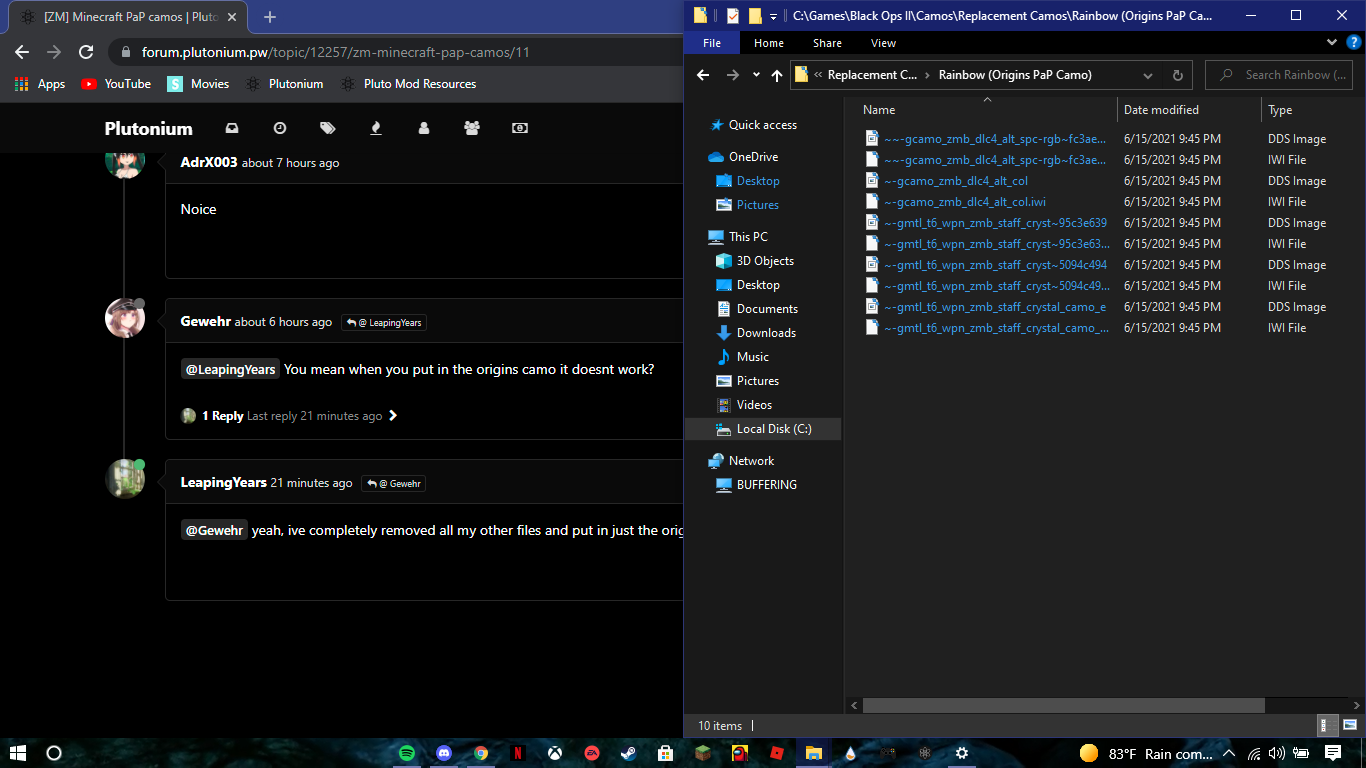Viewport: 1366px width, 768px height.
Task: Select ~-gmtl_t6_wpn_zmb_staff_crystal_camo_e DDS file
Action: coord(994,307)
